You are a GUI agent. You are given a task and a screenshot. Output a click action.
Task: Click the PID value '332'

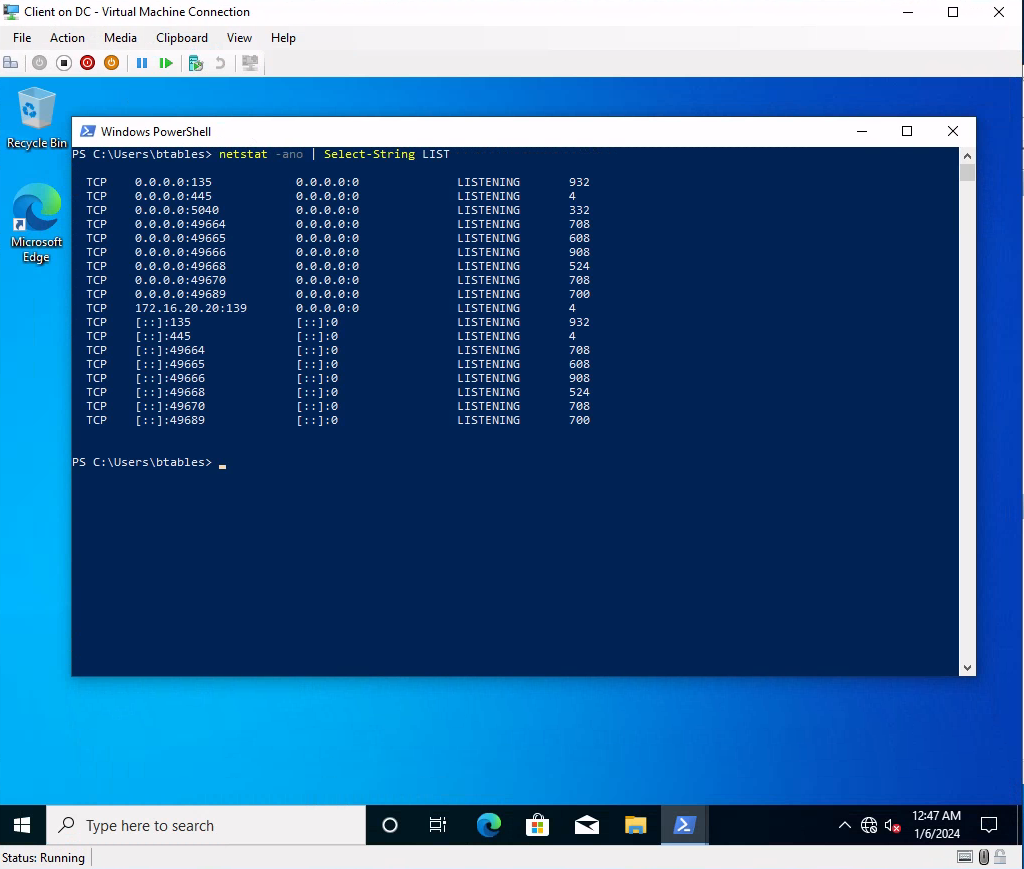point(579,210)
